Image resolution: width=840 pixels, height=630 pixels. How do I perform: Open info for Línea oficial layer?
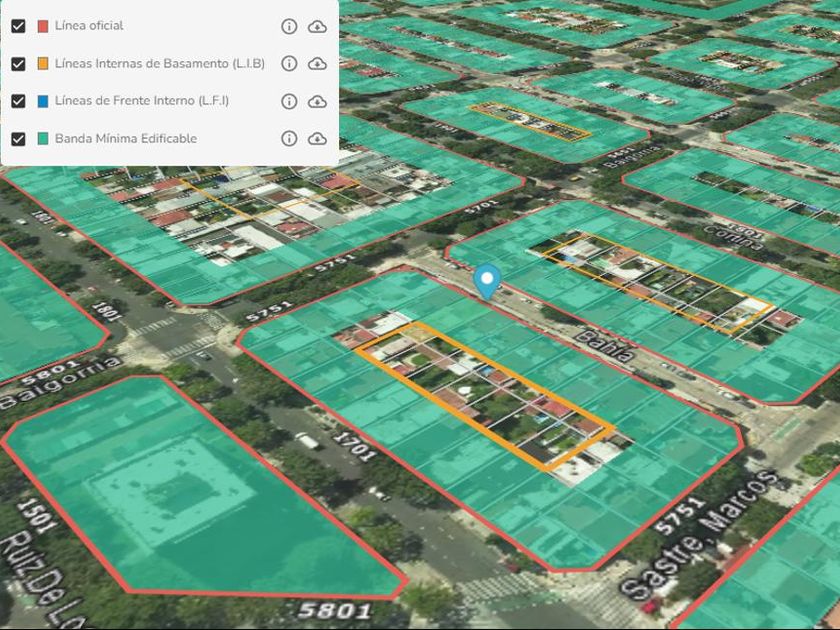[x=289, y=26]
